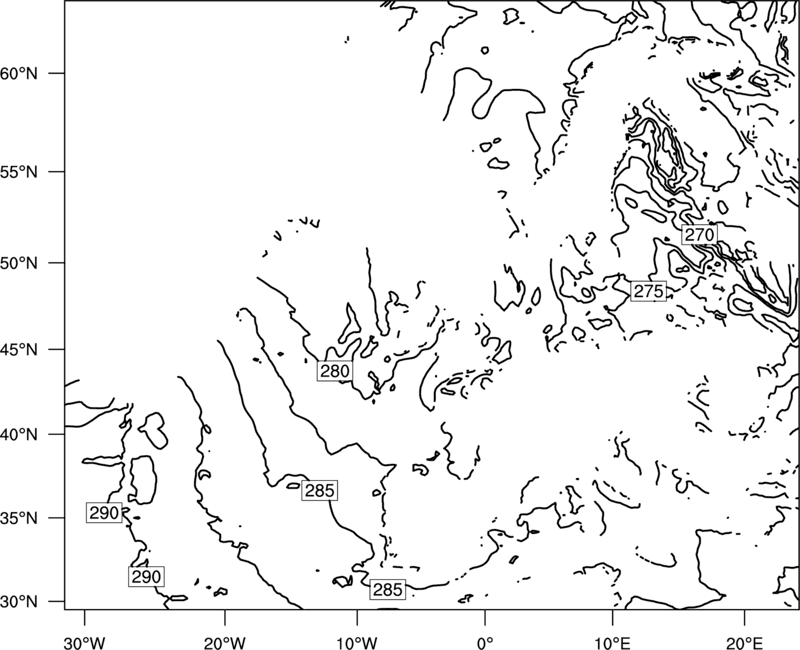Image resolution: width=800 pixels, height=650 pixels.
Task: Click the 40°N latitude axis label
Action: coord(19,435)
